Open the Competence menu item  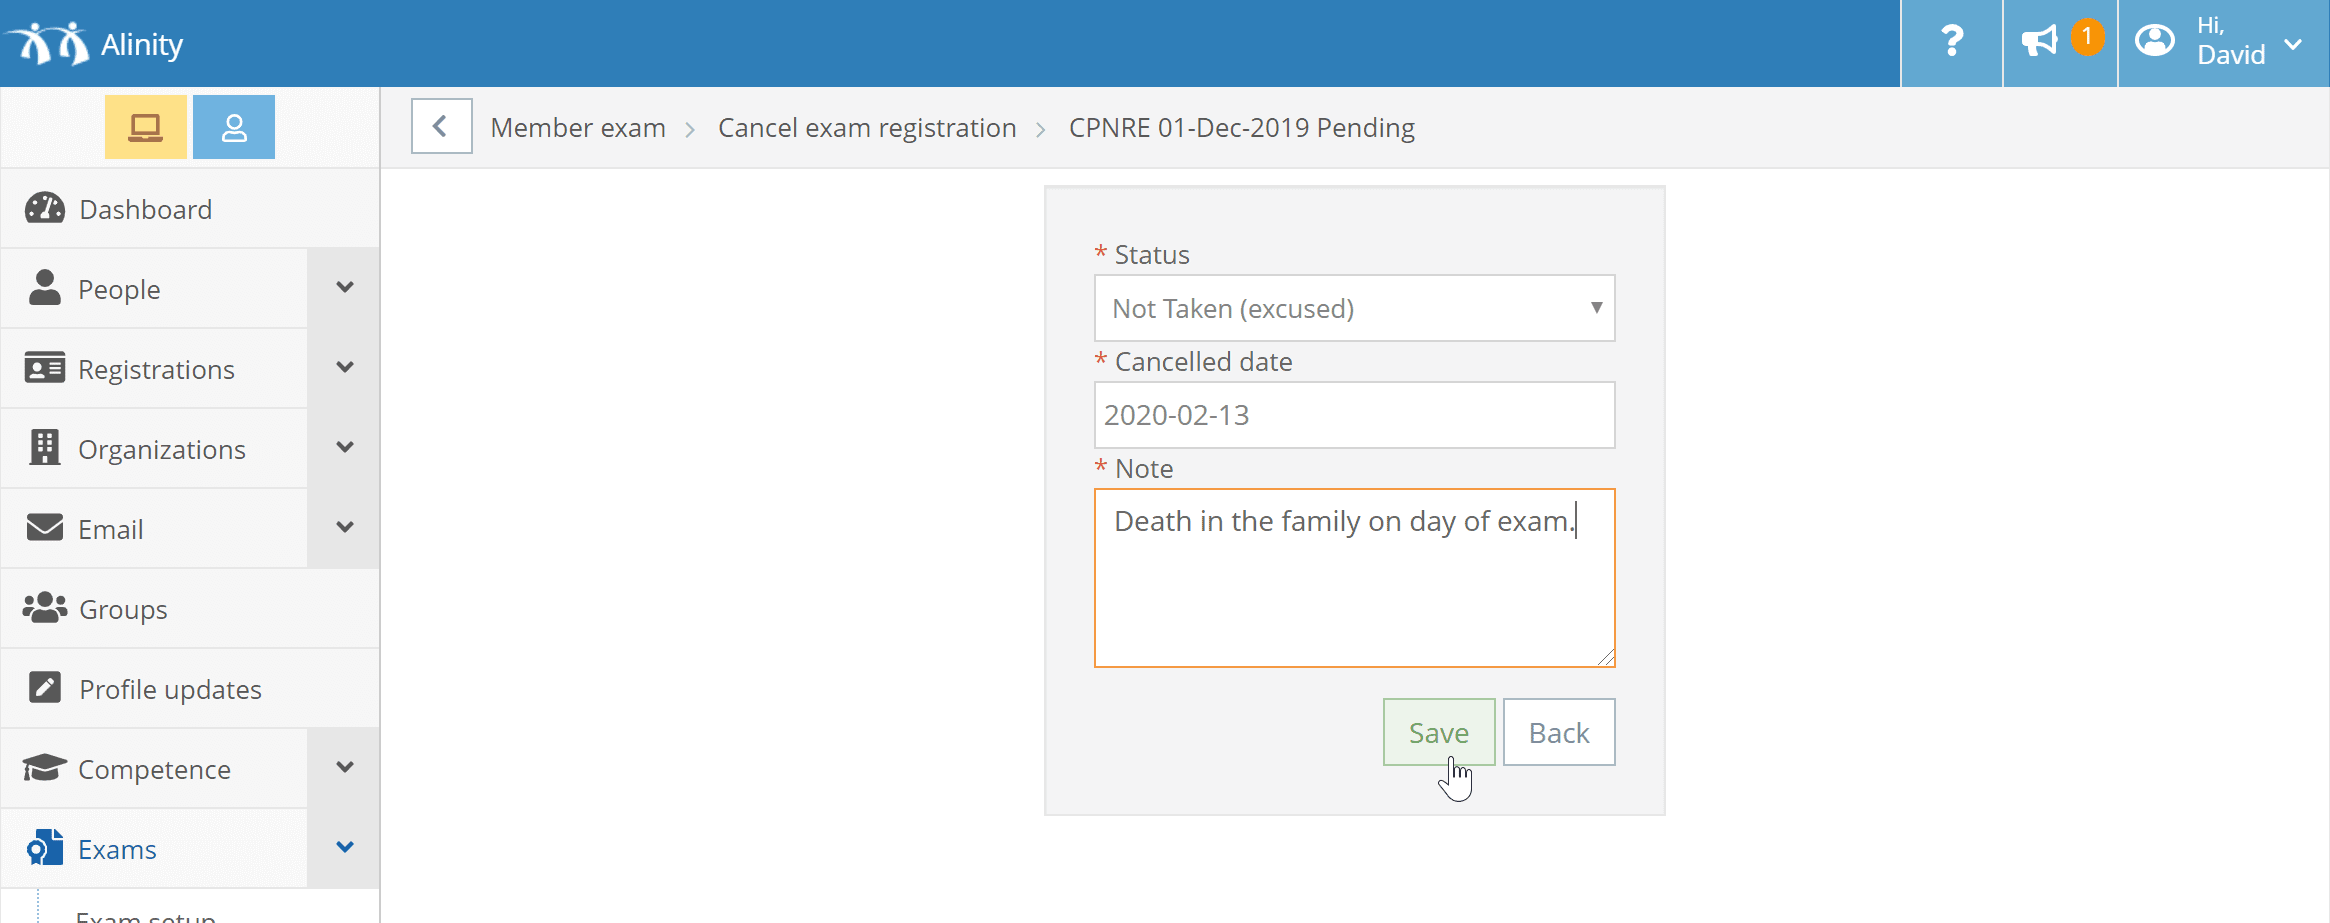point(154,768)
